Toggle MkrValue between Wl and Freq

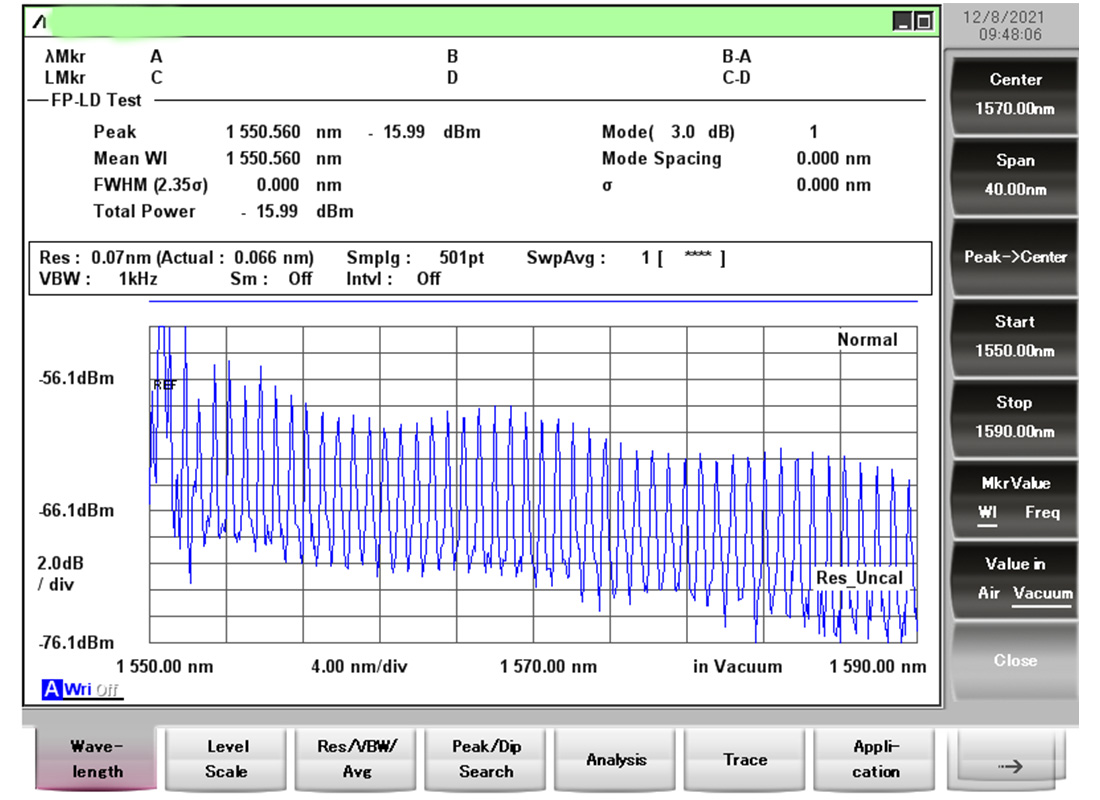point(1014,498)
